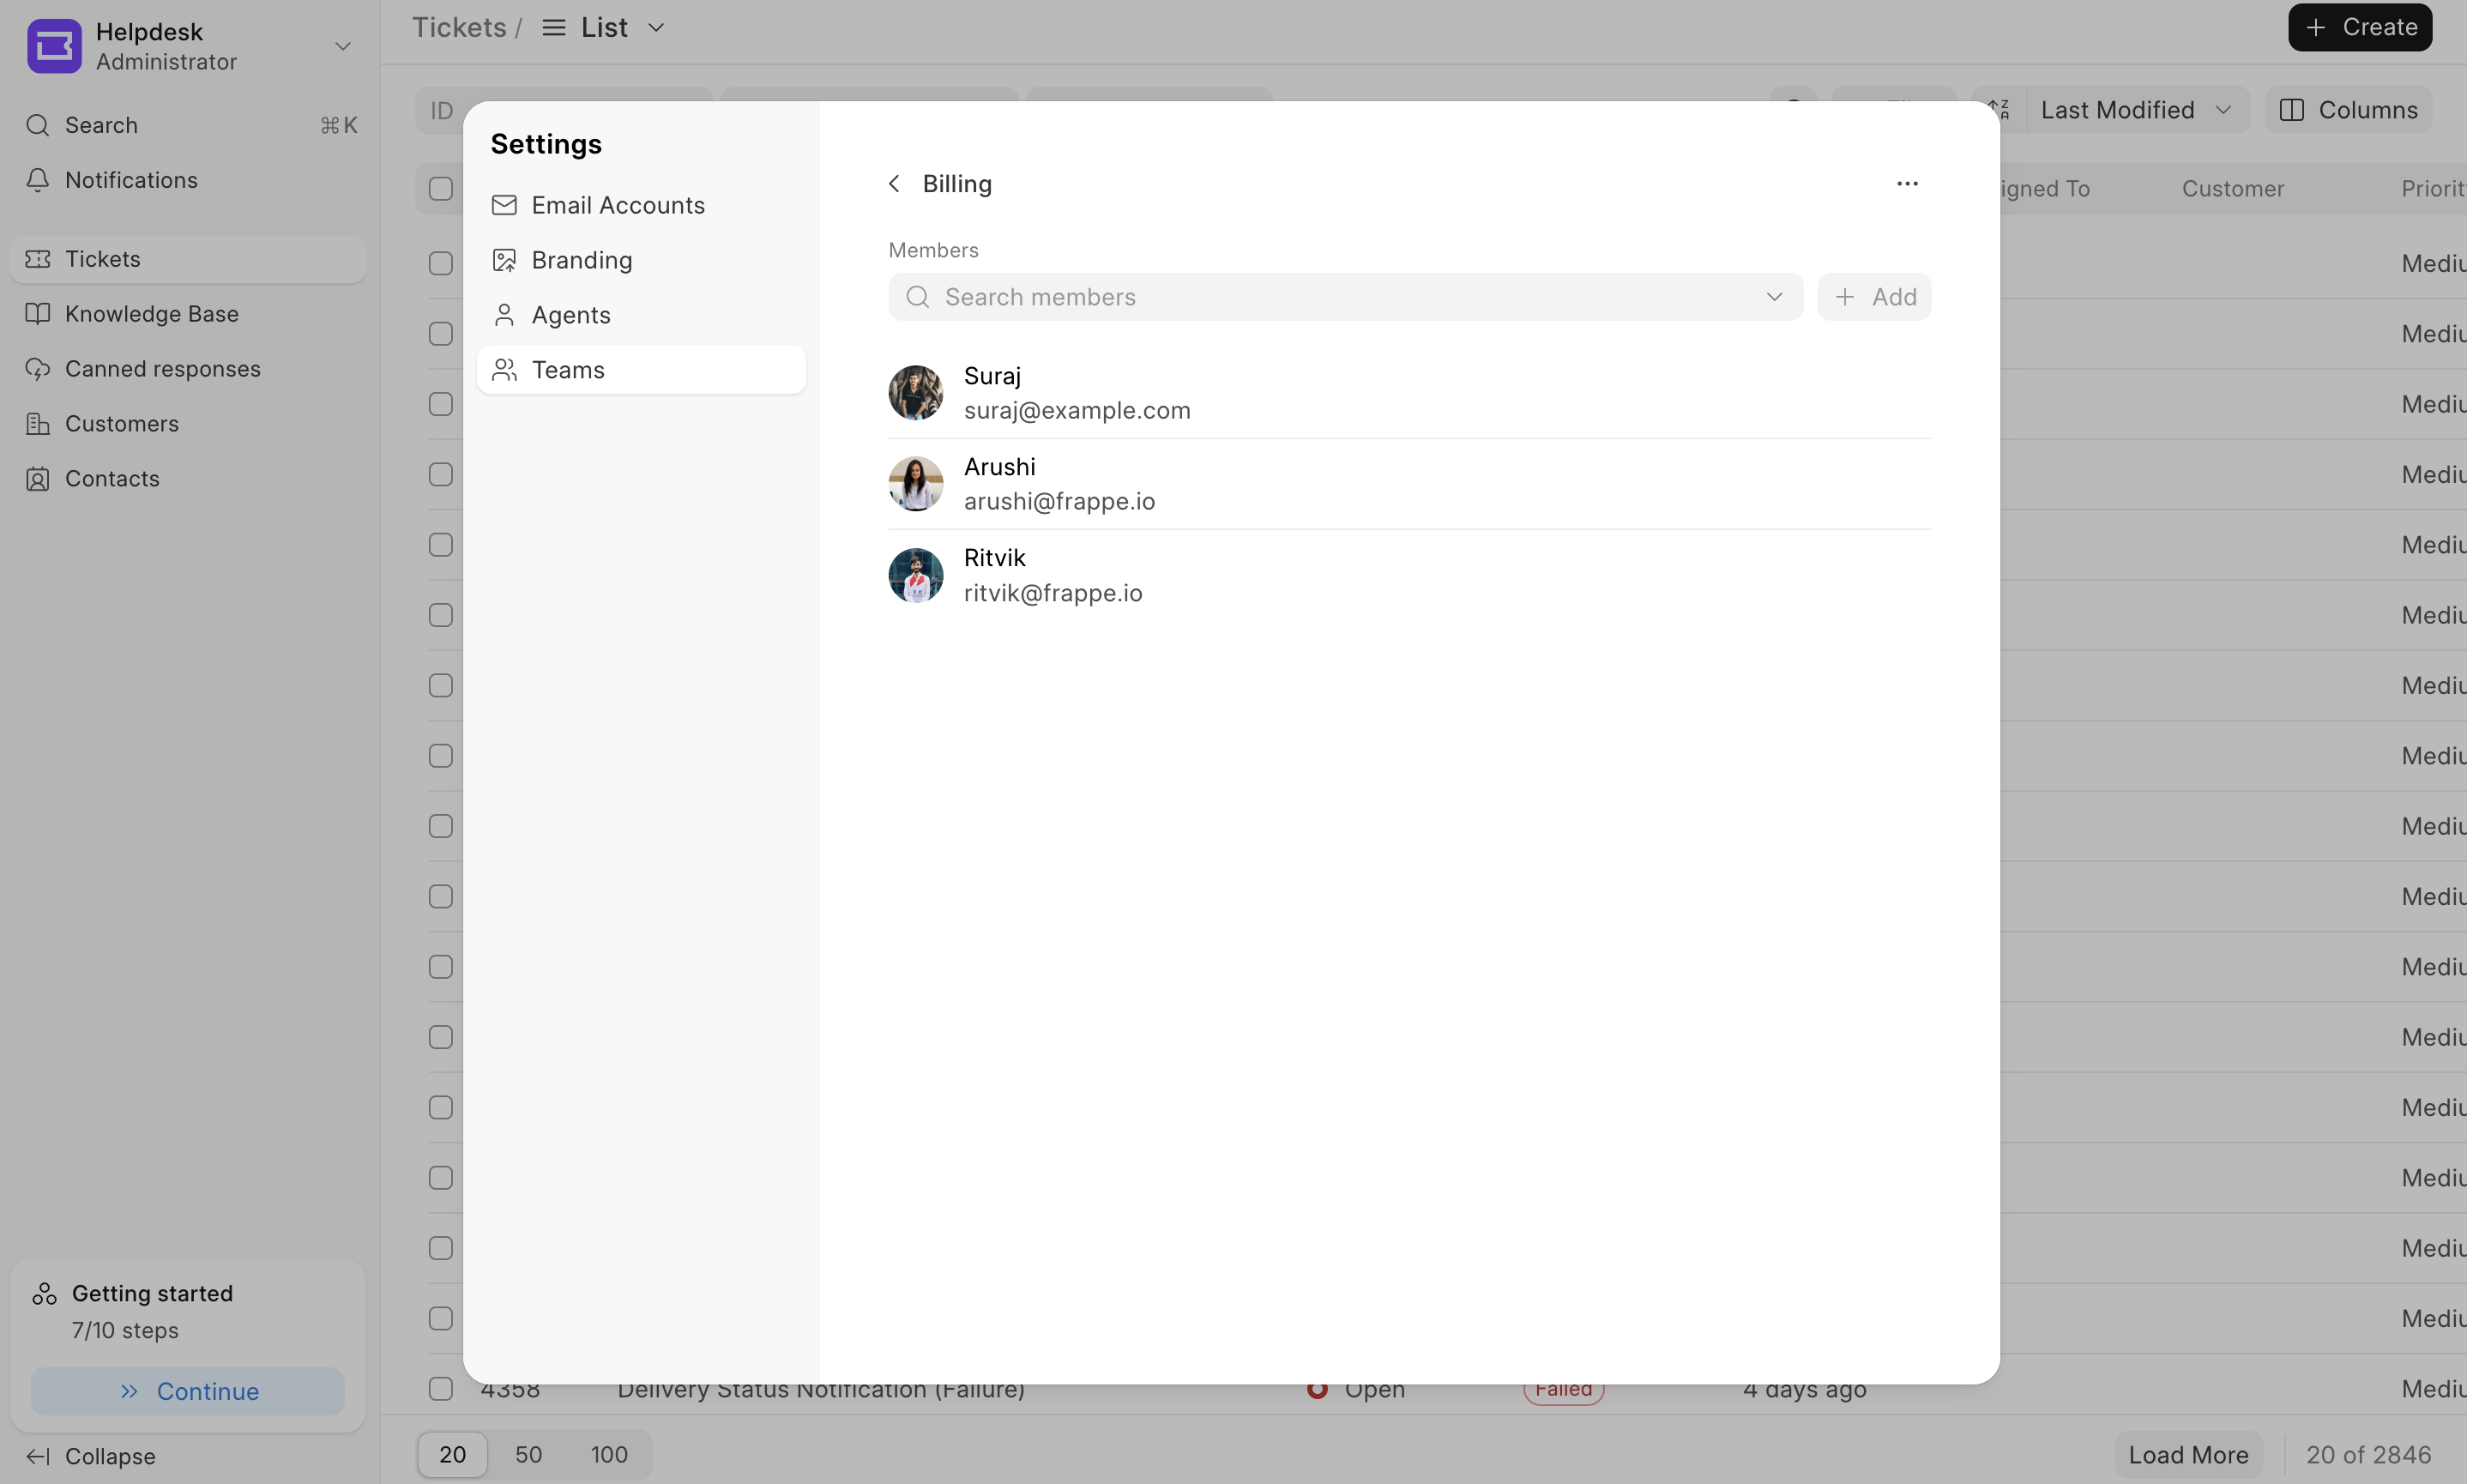The image size is (2467, 1484).
Task: Click the Helpdesk logo icon
Action: pyautogui.click(x=54, y=46)
